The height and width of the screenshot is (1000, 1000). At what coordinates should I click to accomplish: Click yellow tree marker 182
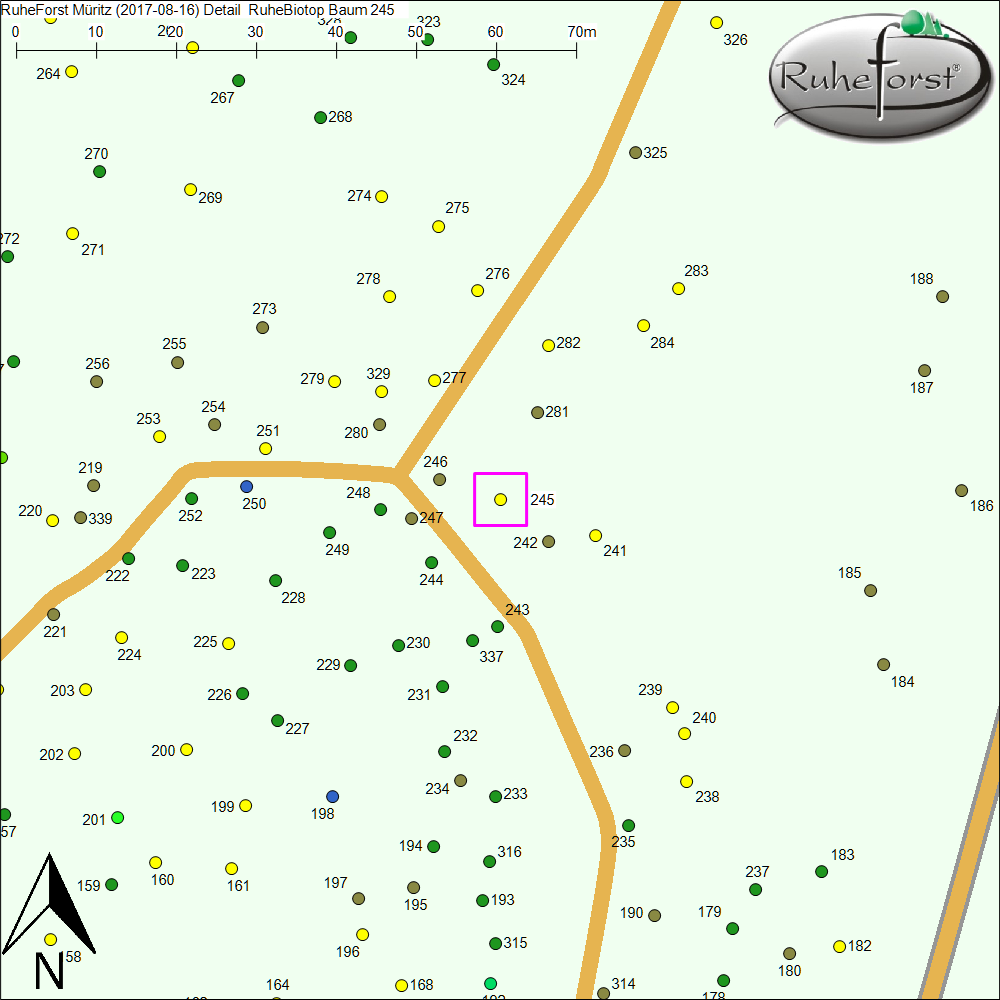click(839, 946)
